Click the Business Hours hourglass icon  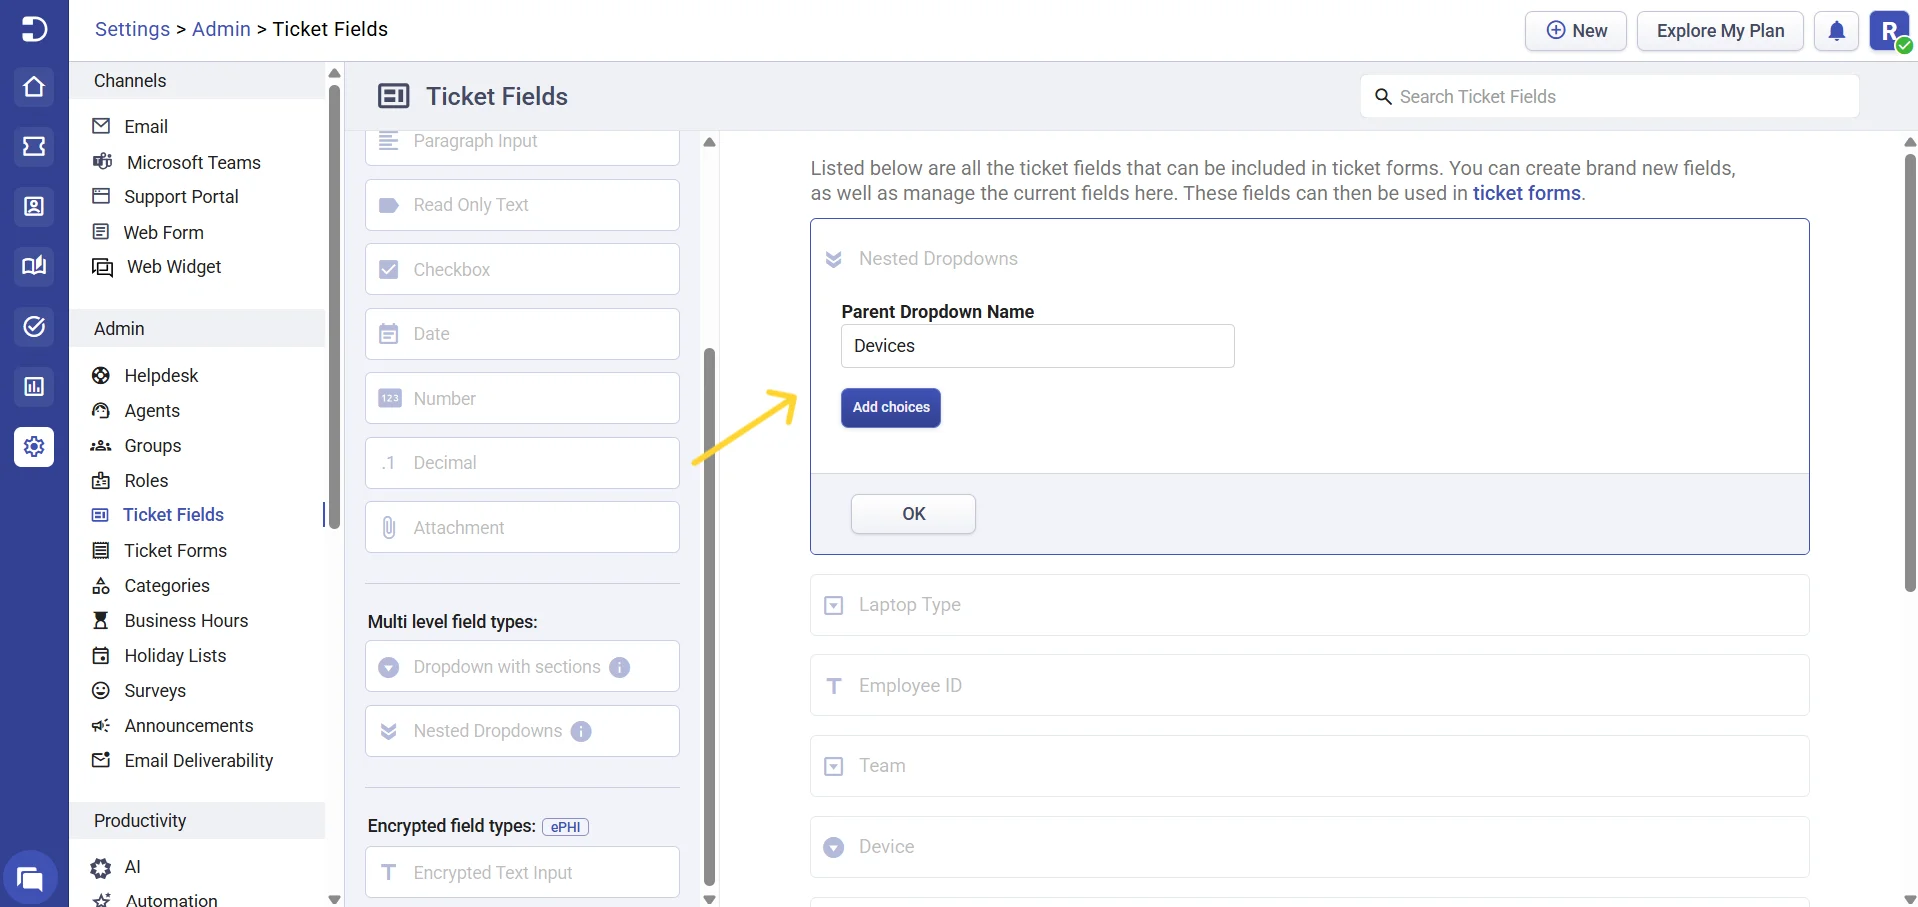tap(101, 620)
